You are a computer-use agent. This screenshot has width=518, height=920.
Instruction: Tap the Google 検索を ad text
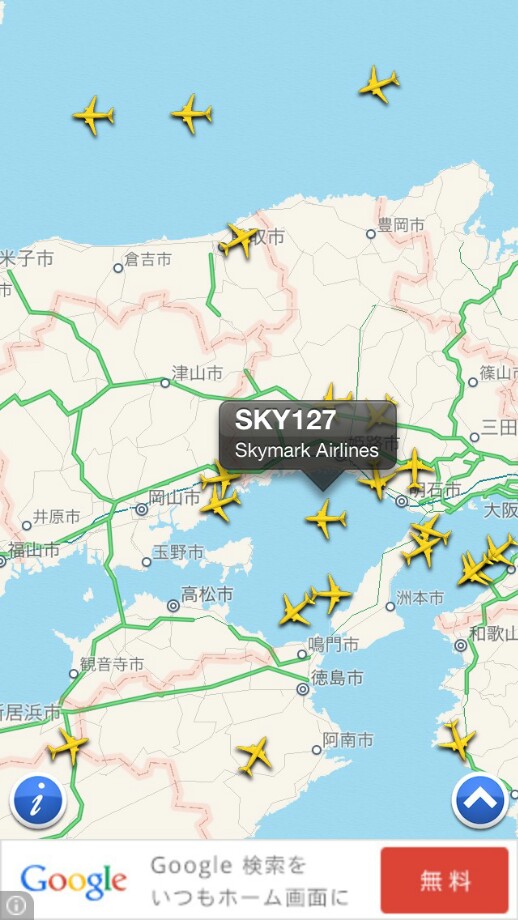coord(229,865)
